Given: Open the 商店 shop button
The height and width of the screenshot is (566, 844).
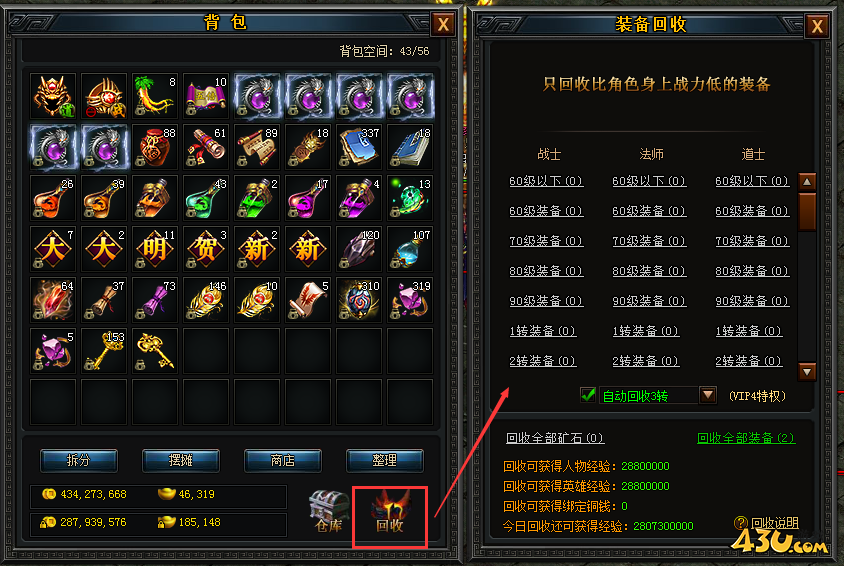Looking at the screenshot, I should [x=283, y=461].
